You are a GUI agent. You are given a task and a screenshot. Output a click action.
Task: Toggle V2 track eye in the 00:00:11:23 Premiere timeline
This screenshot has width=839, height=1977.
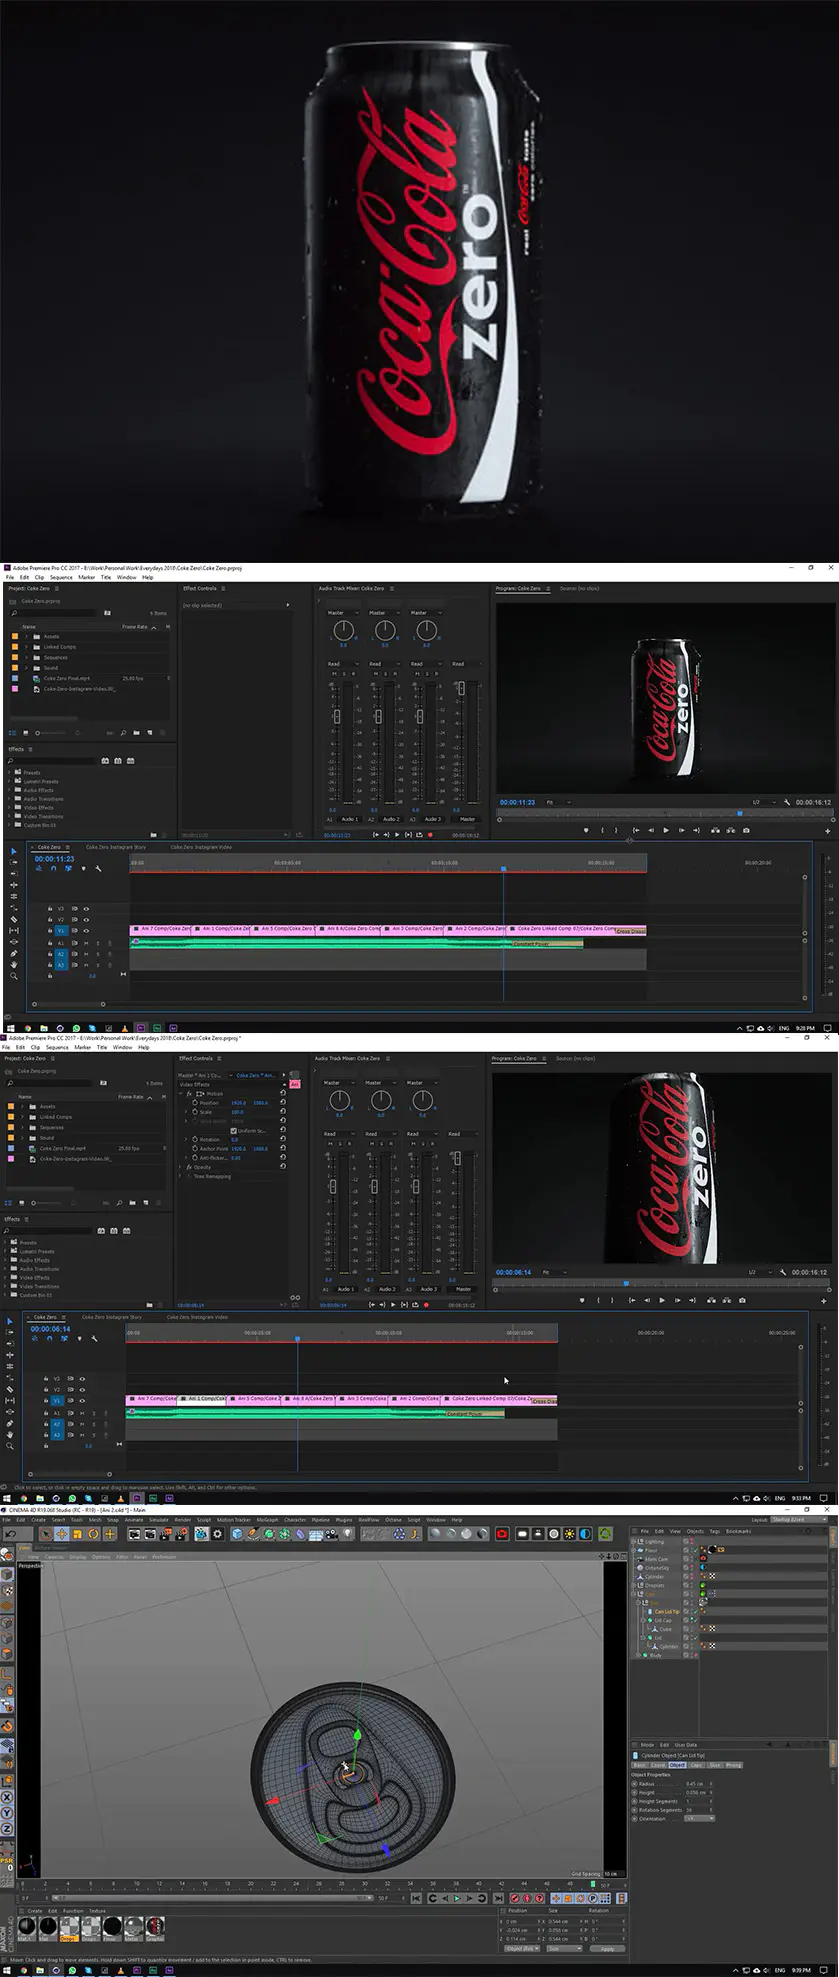[x=86, y=920]
